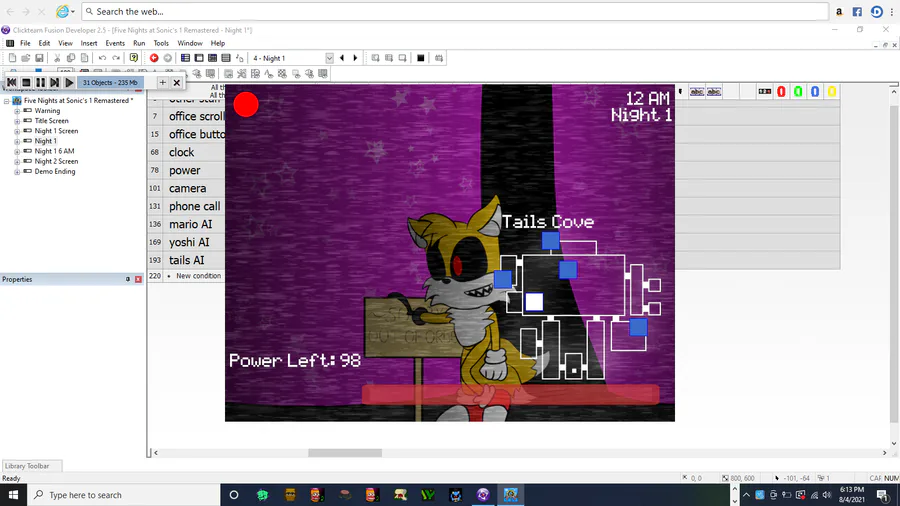The image size is (900, 506).
Task: Choose the 4 - Night 1 frame dropdown
Action: (x=293, y=58)
